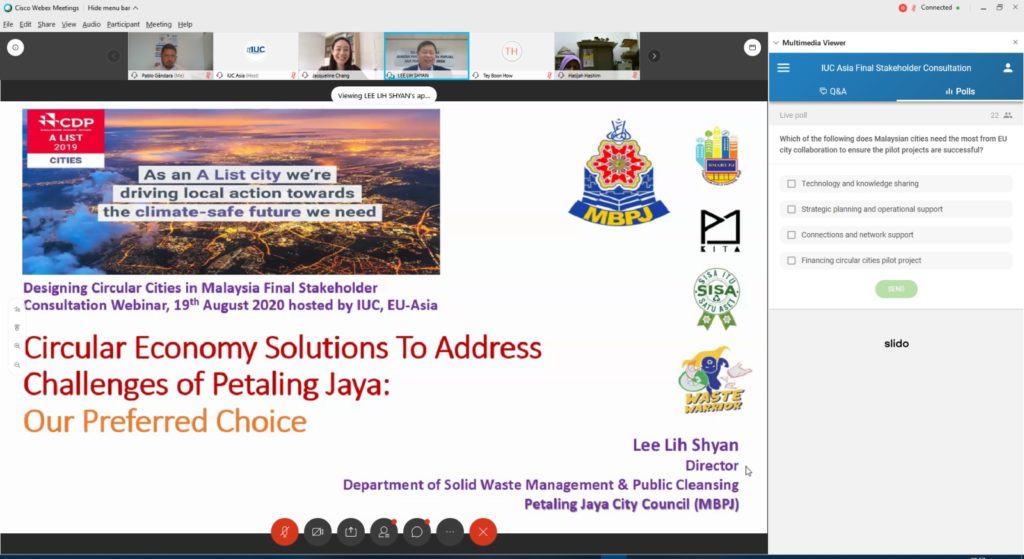
Task: Open more options ellipsis button
Action: tap(450, 532)
